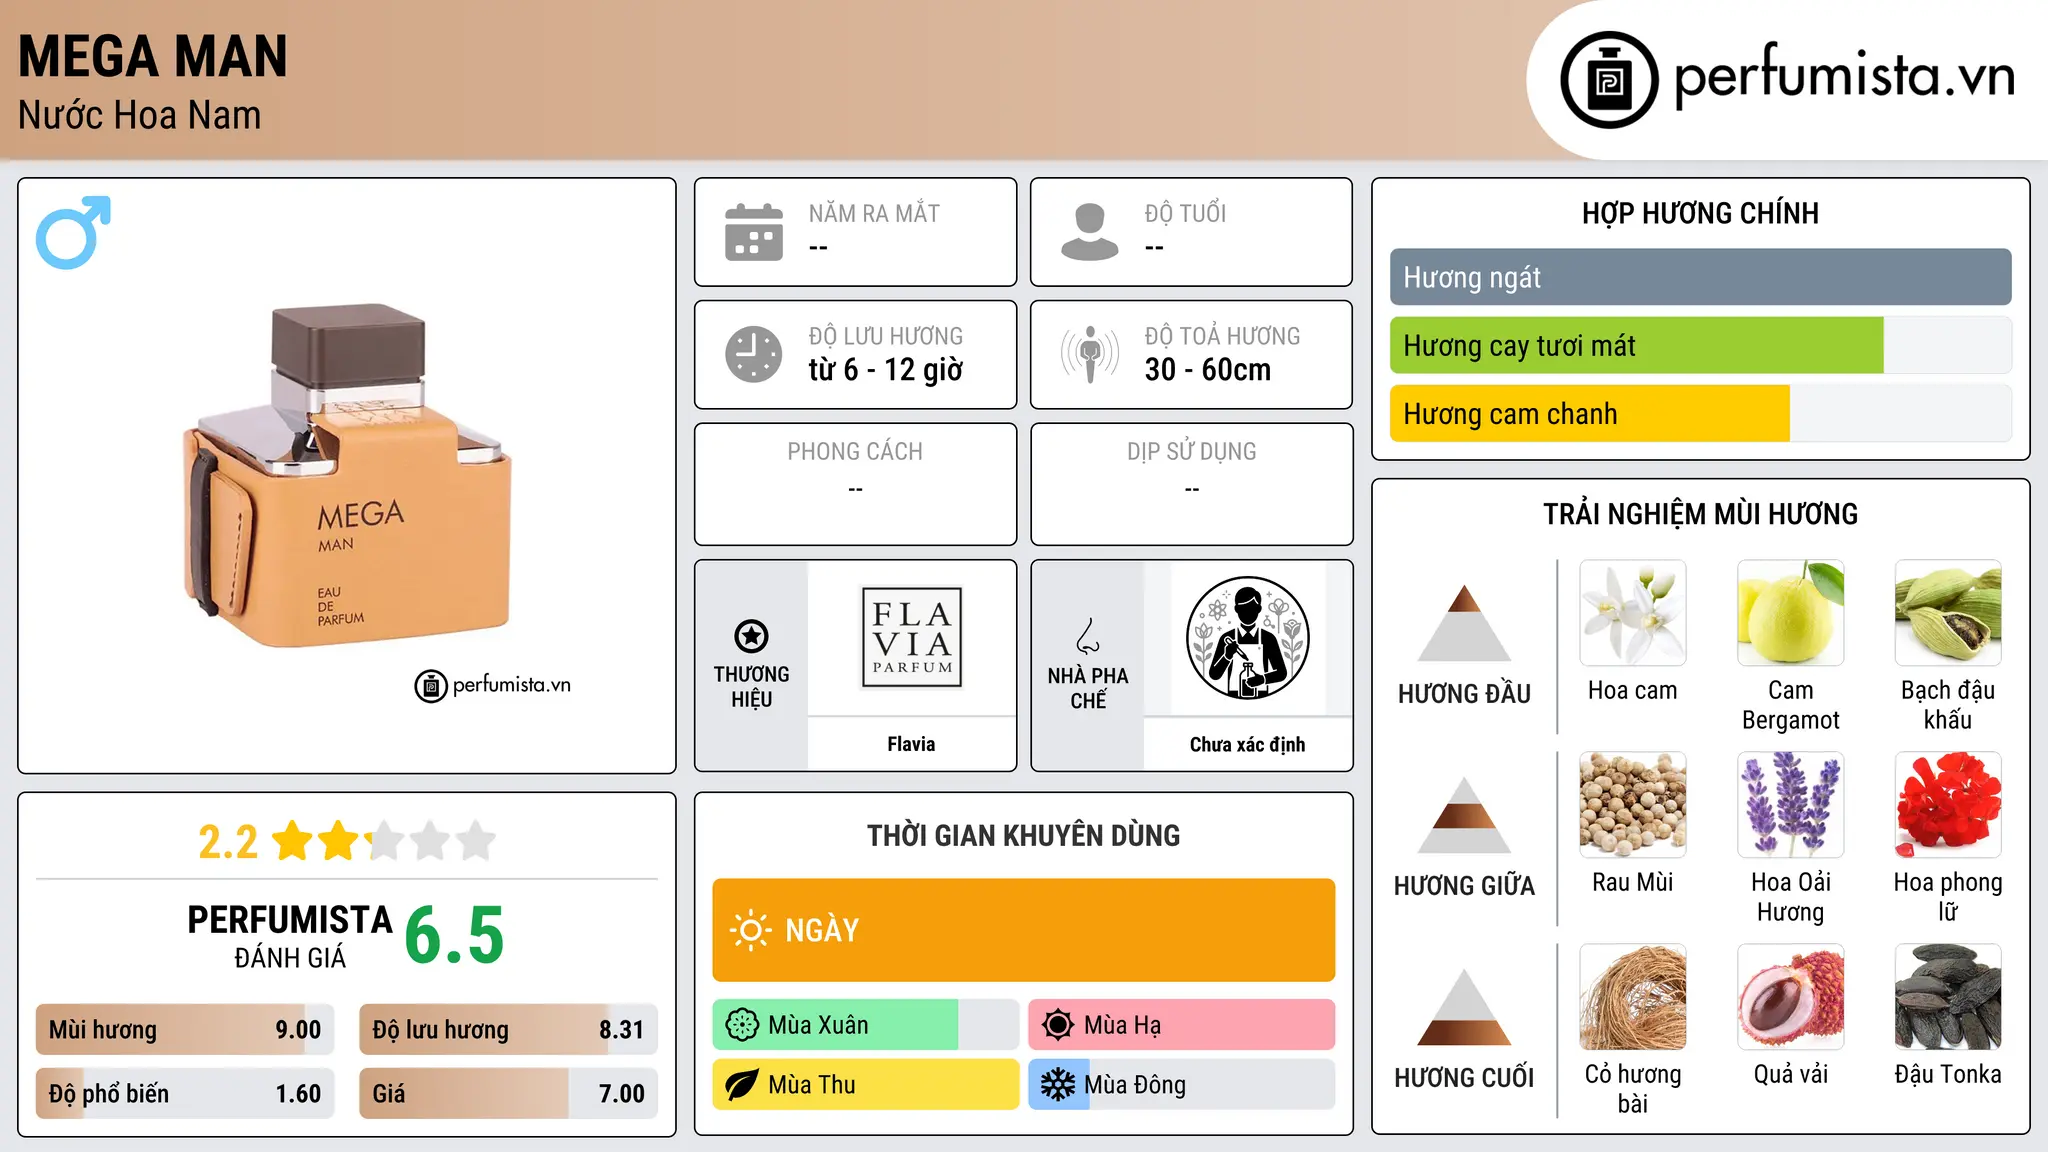Click the Độ lưu hương 8.31 rating bar
The image size is (2048, 1152).
508,1030
